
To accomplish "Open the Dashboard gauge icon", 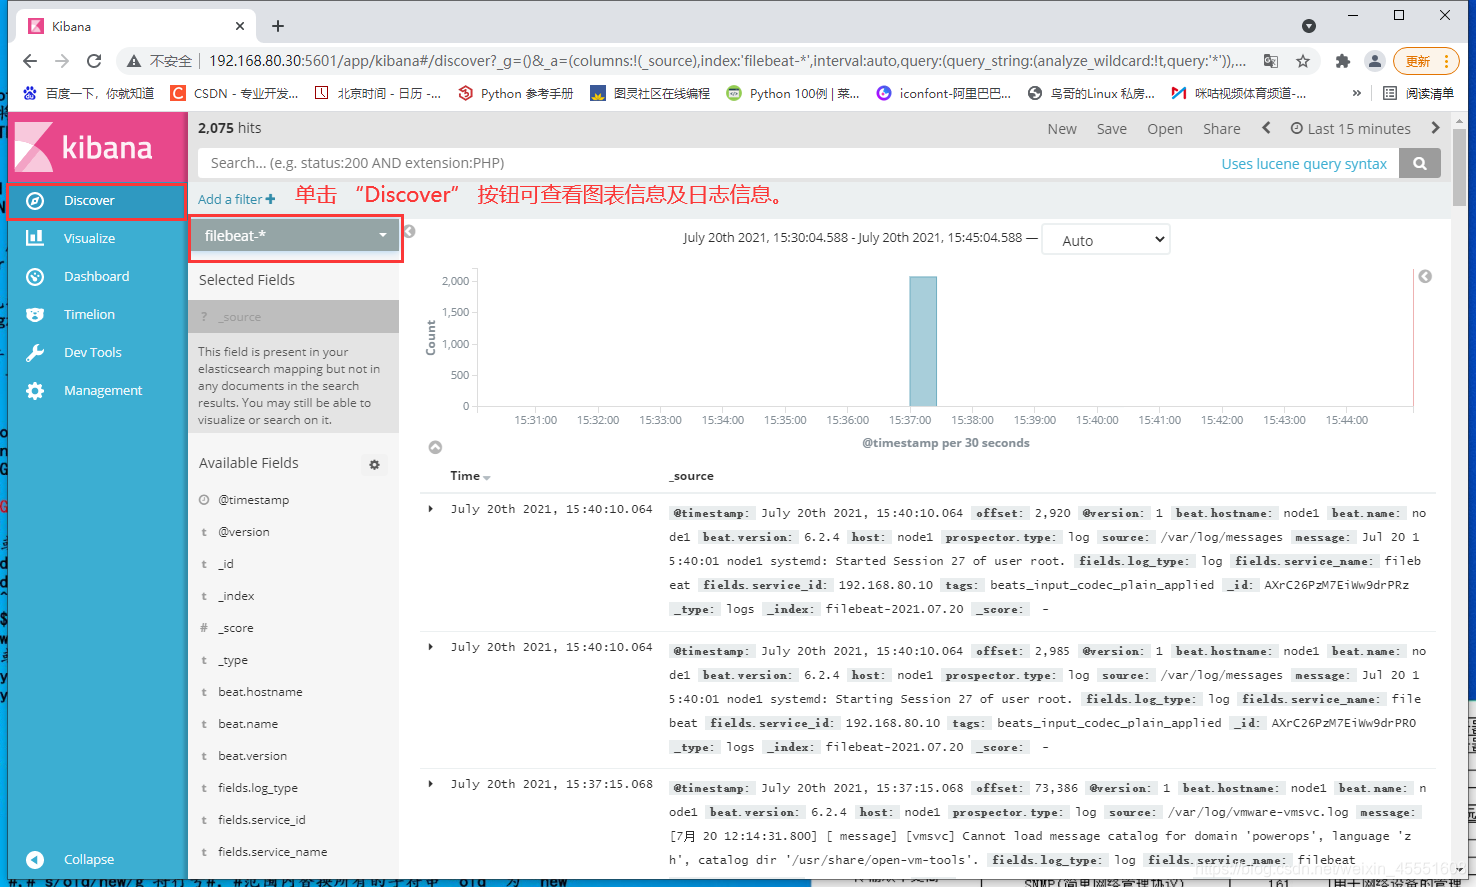I will pyautogui.click(x=35, y=277).
